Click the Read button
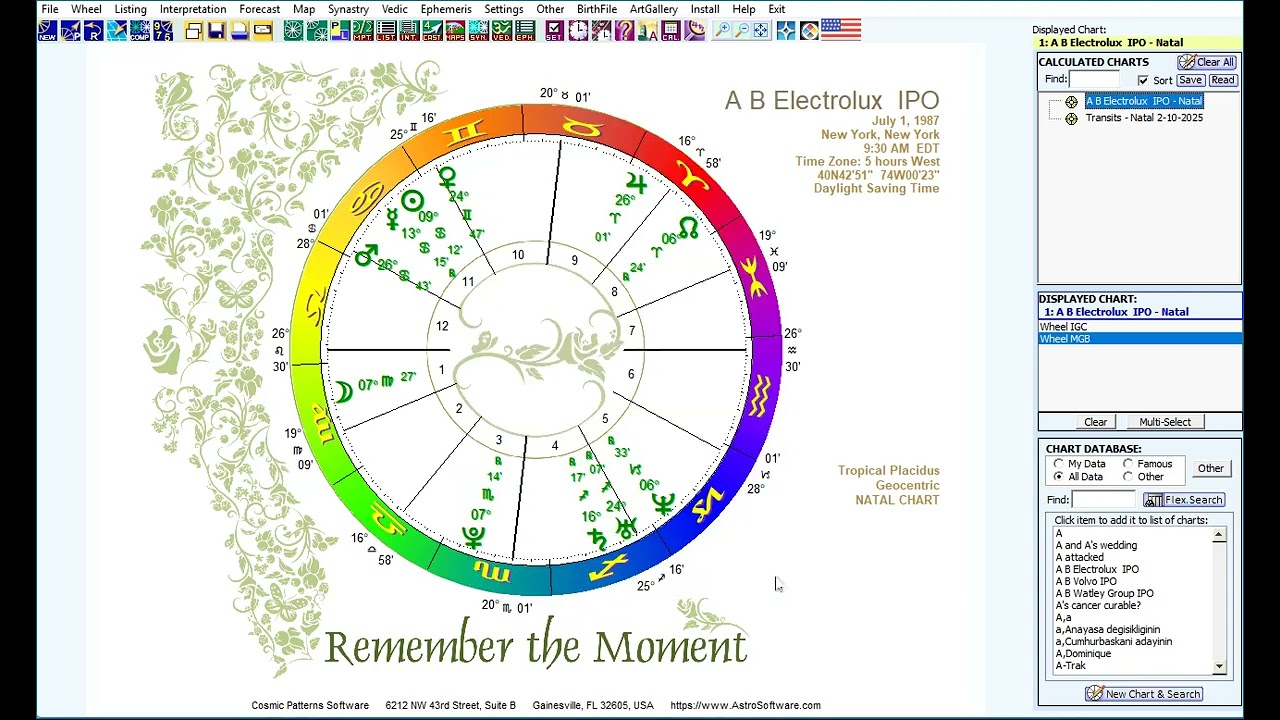Viewport: 1280px width, 720px height. (1223, 80)
